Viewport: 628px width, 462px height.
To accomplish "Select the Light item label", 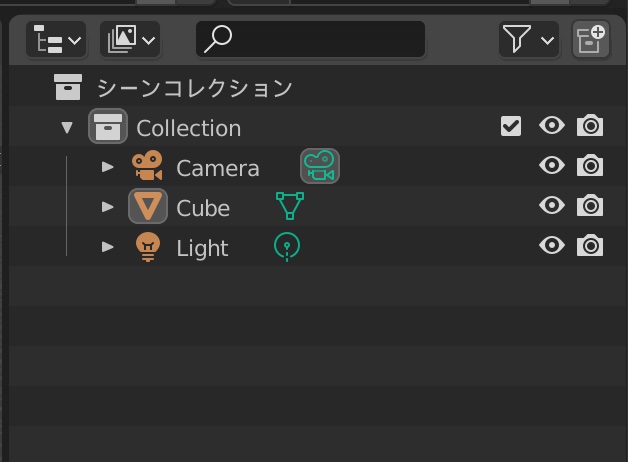I will coord(202,248).
